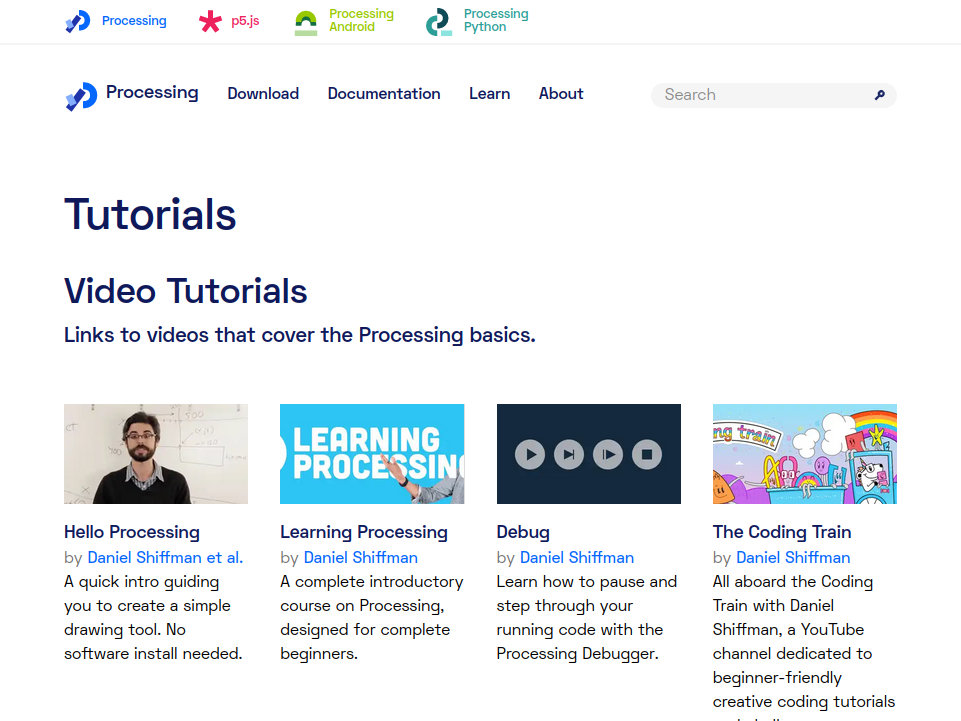The image size is (961, 721).
Task: Open the Debug tutorial thumbnail
Action: [588, 453]
